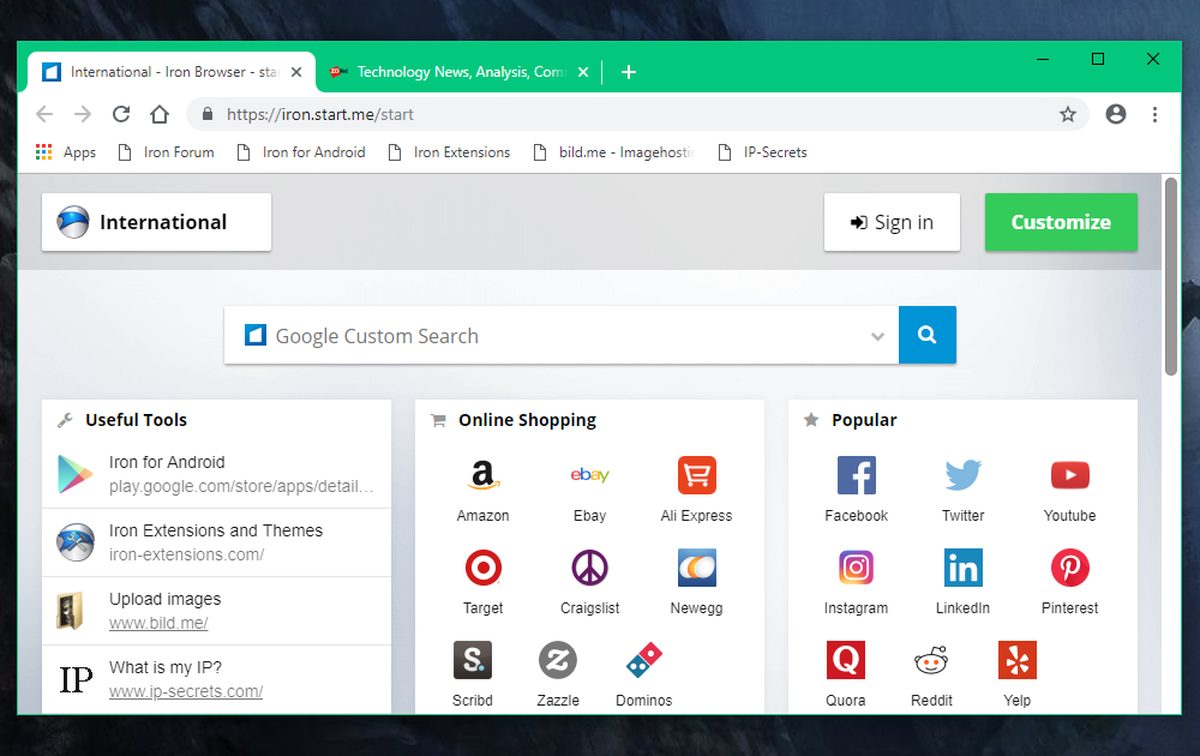Open the LinkedIn icon
This screenshot has width=1200, height=756.
pyautogui.click(x=963, y=568)
